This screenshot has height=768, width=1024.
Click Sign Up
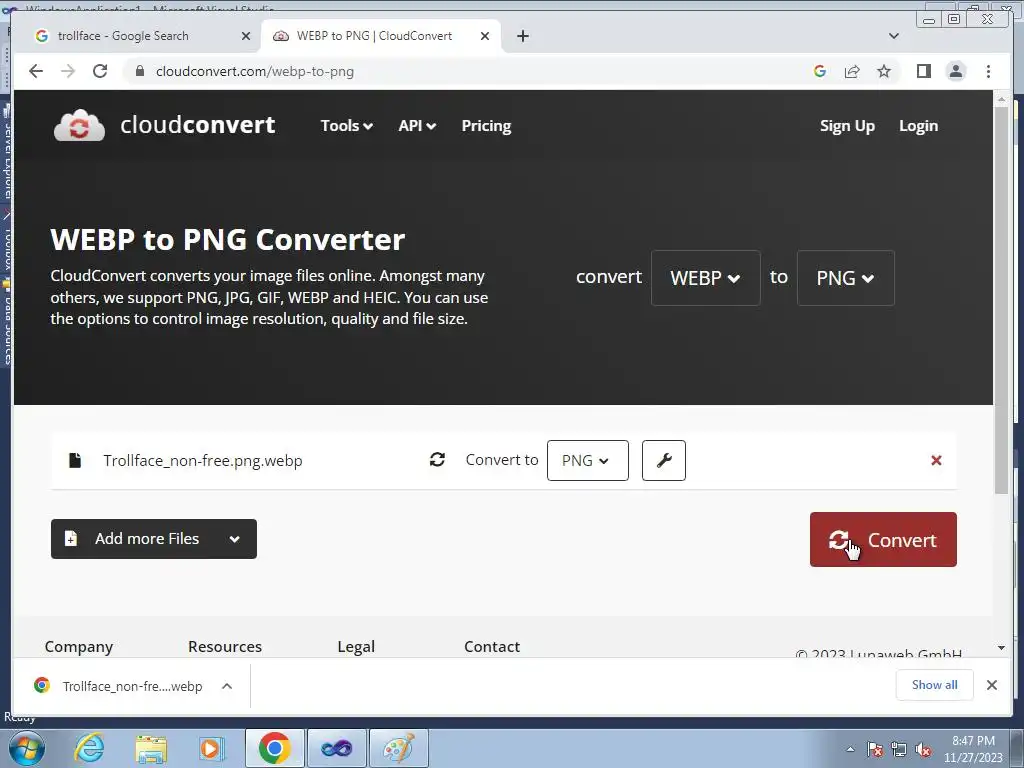pos(847,125)
